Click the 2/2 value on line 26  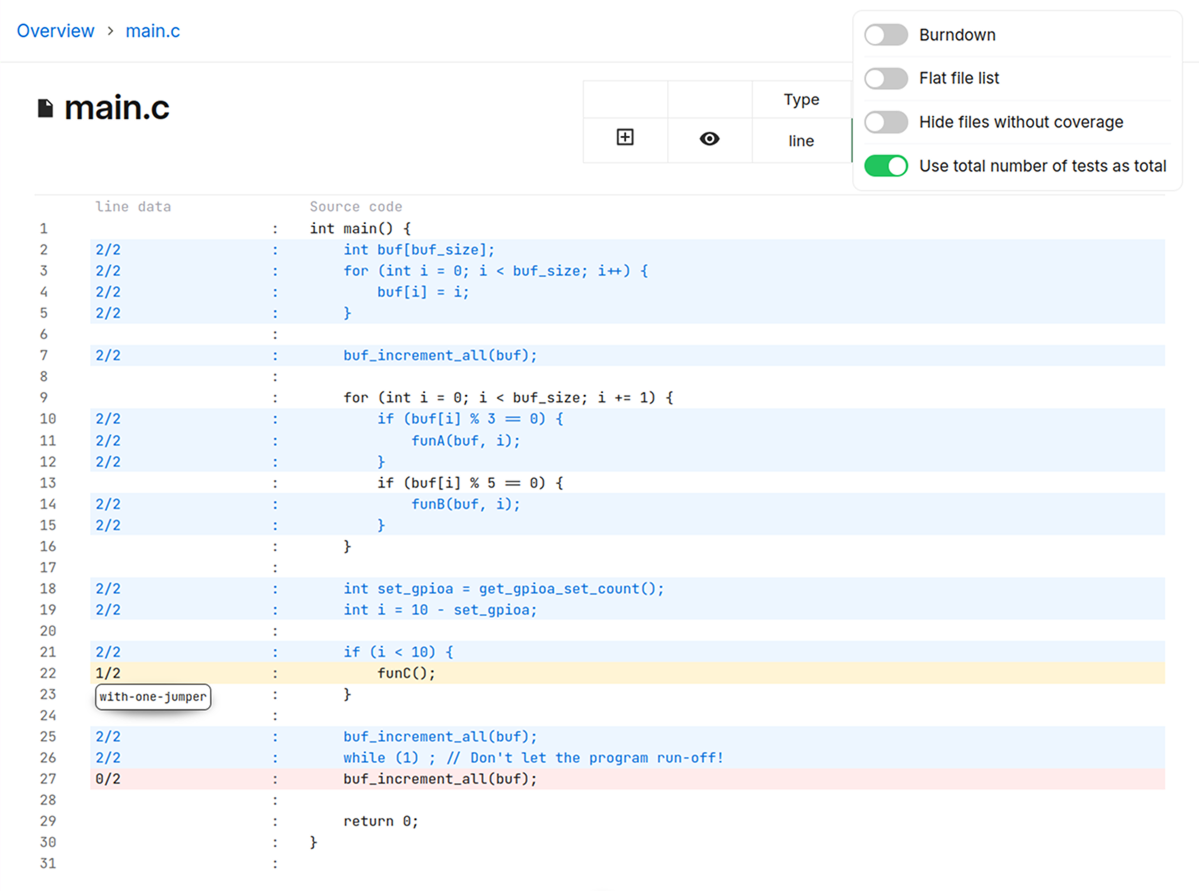point(108,757)
